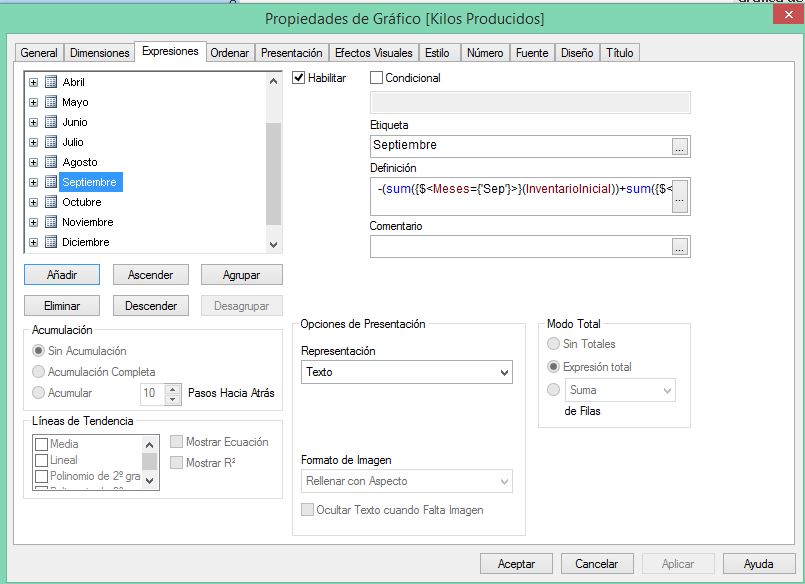
Task: Uncheck the Habilitar checkbox
Action: 299,78
